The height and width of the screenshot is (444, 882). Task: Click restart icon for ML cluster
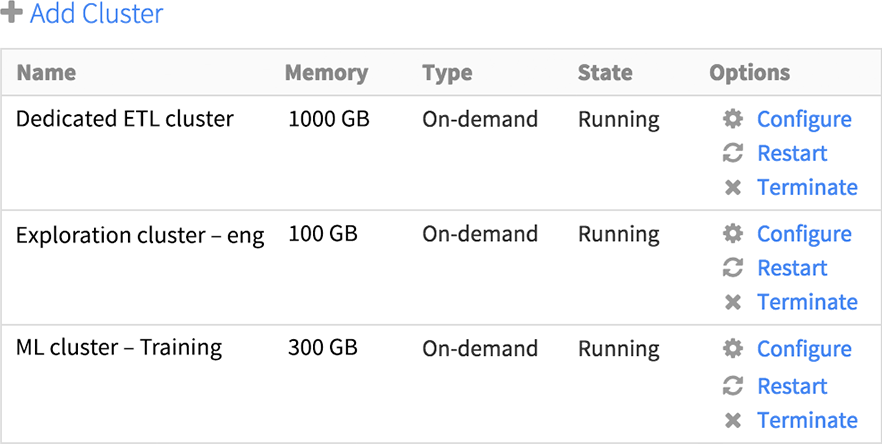tap(733, 386)
